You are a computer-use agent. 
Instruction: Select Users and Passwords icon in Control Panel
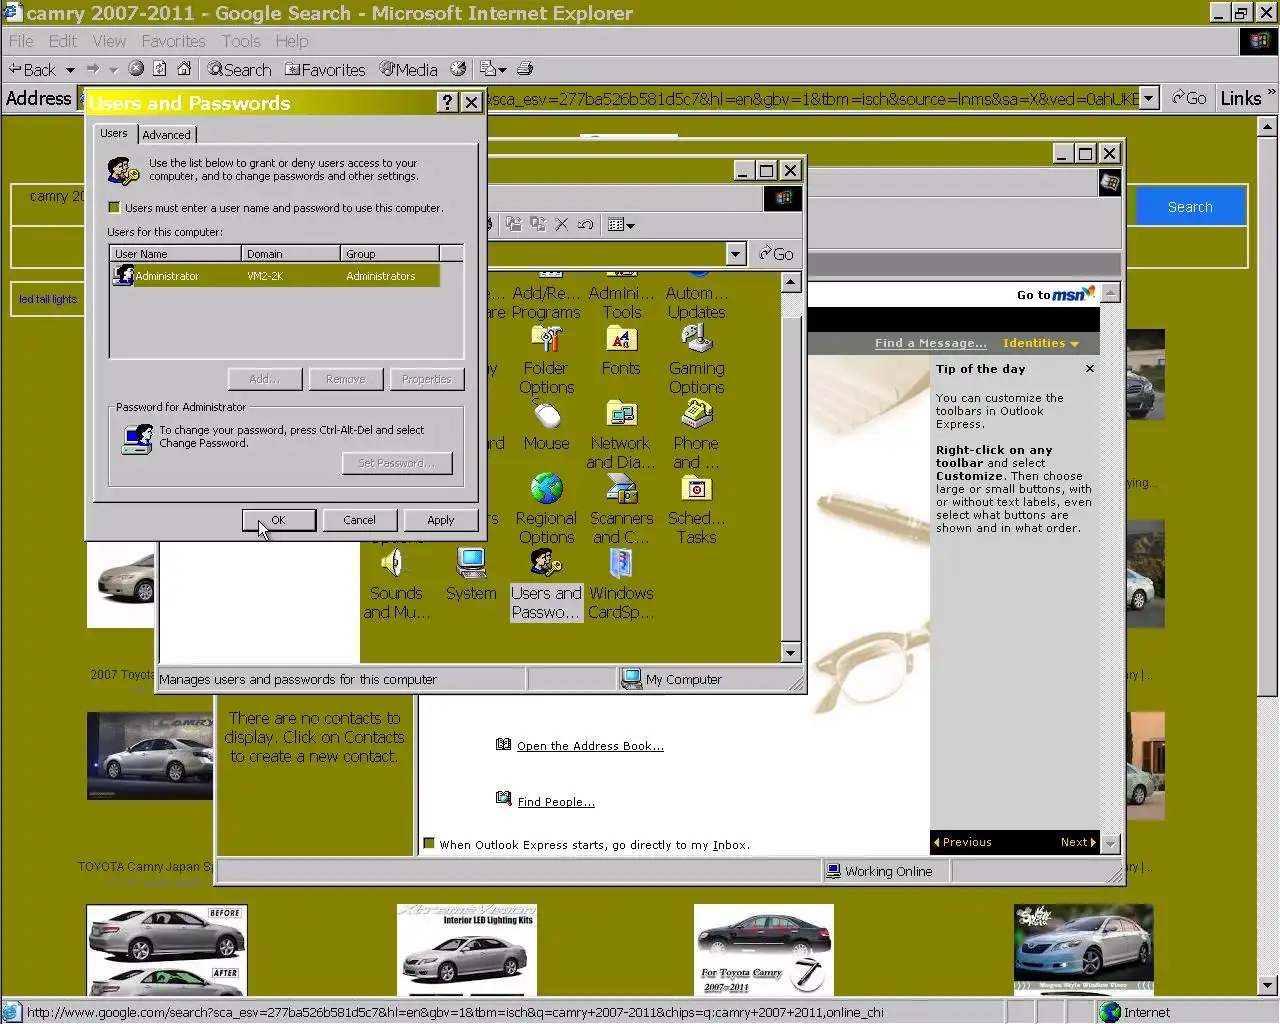(x=546, y=584)
